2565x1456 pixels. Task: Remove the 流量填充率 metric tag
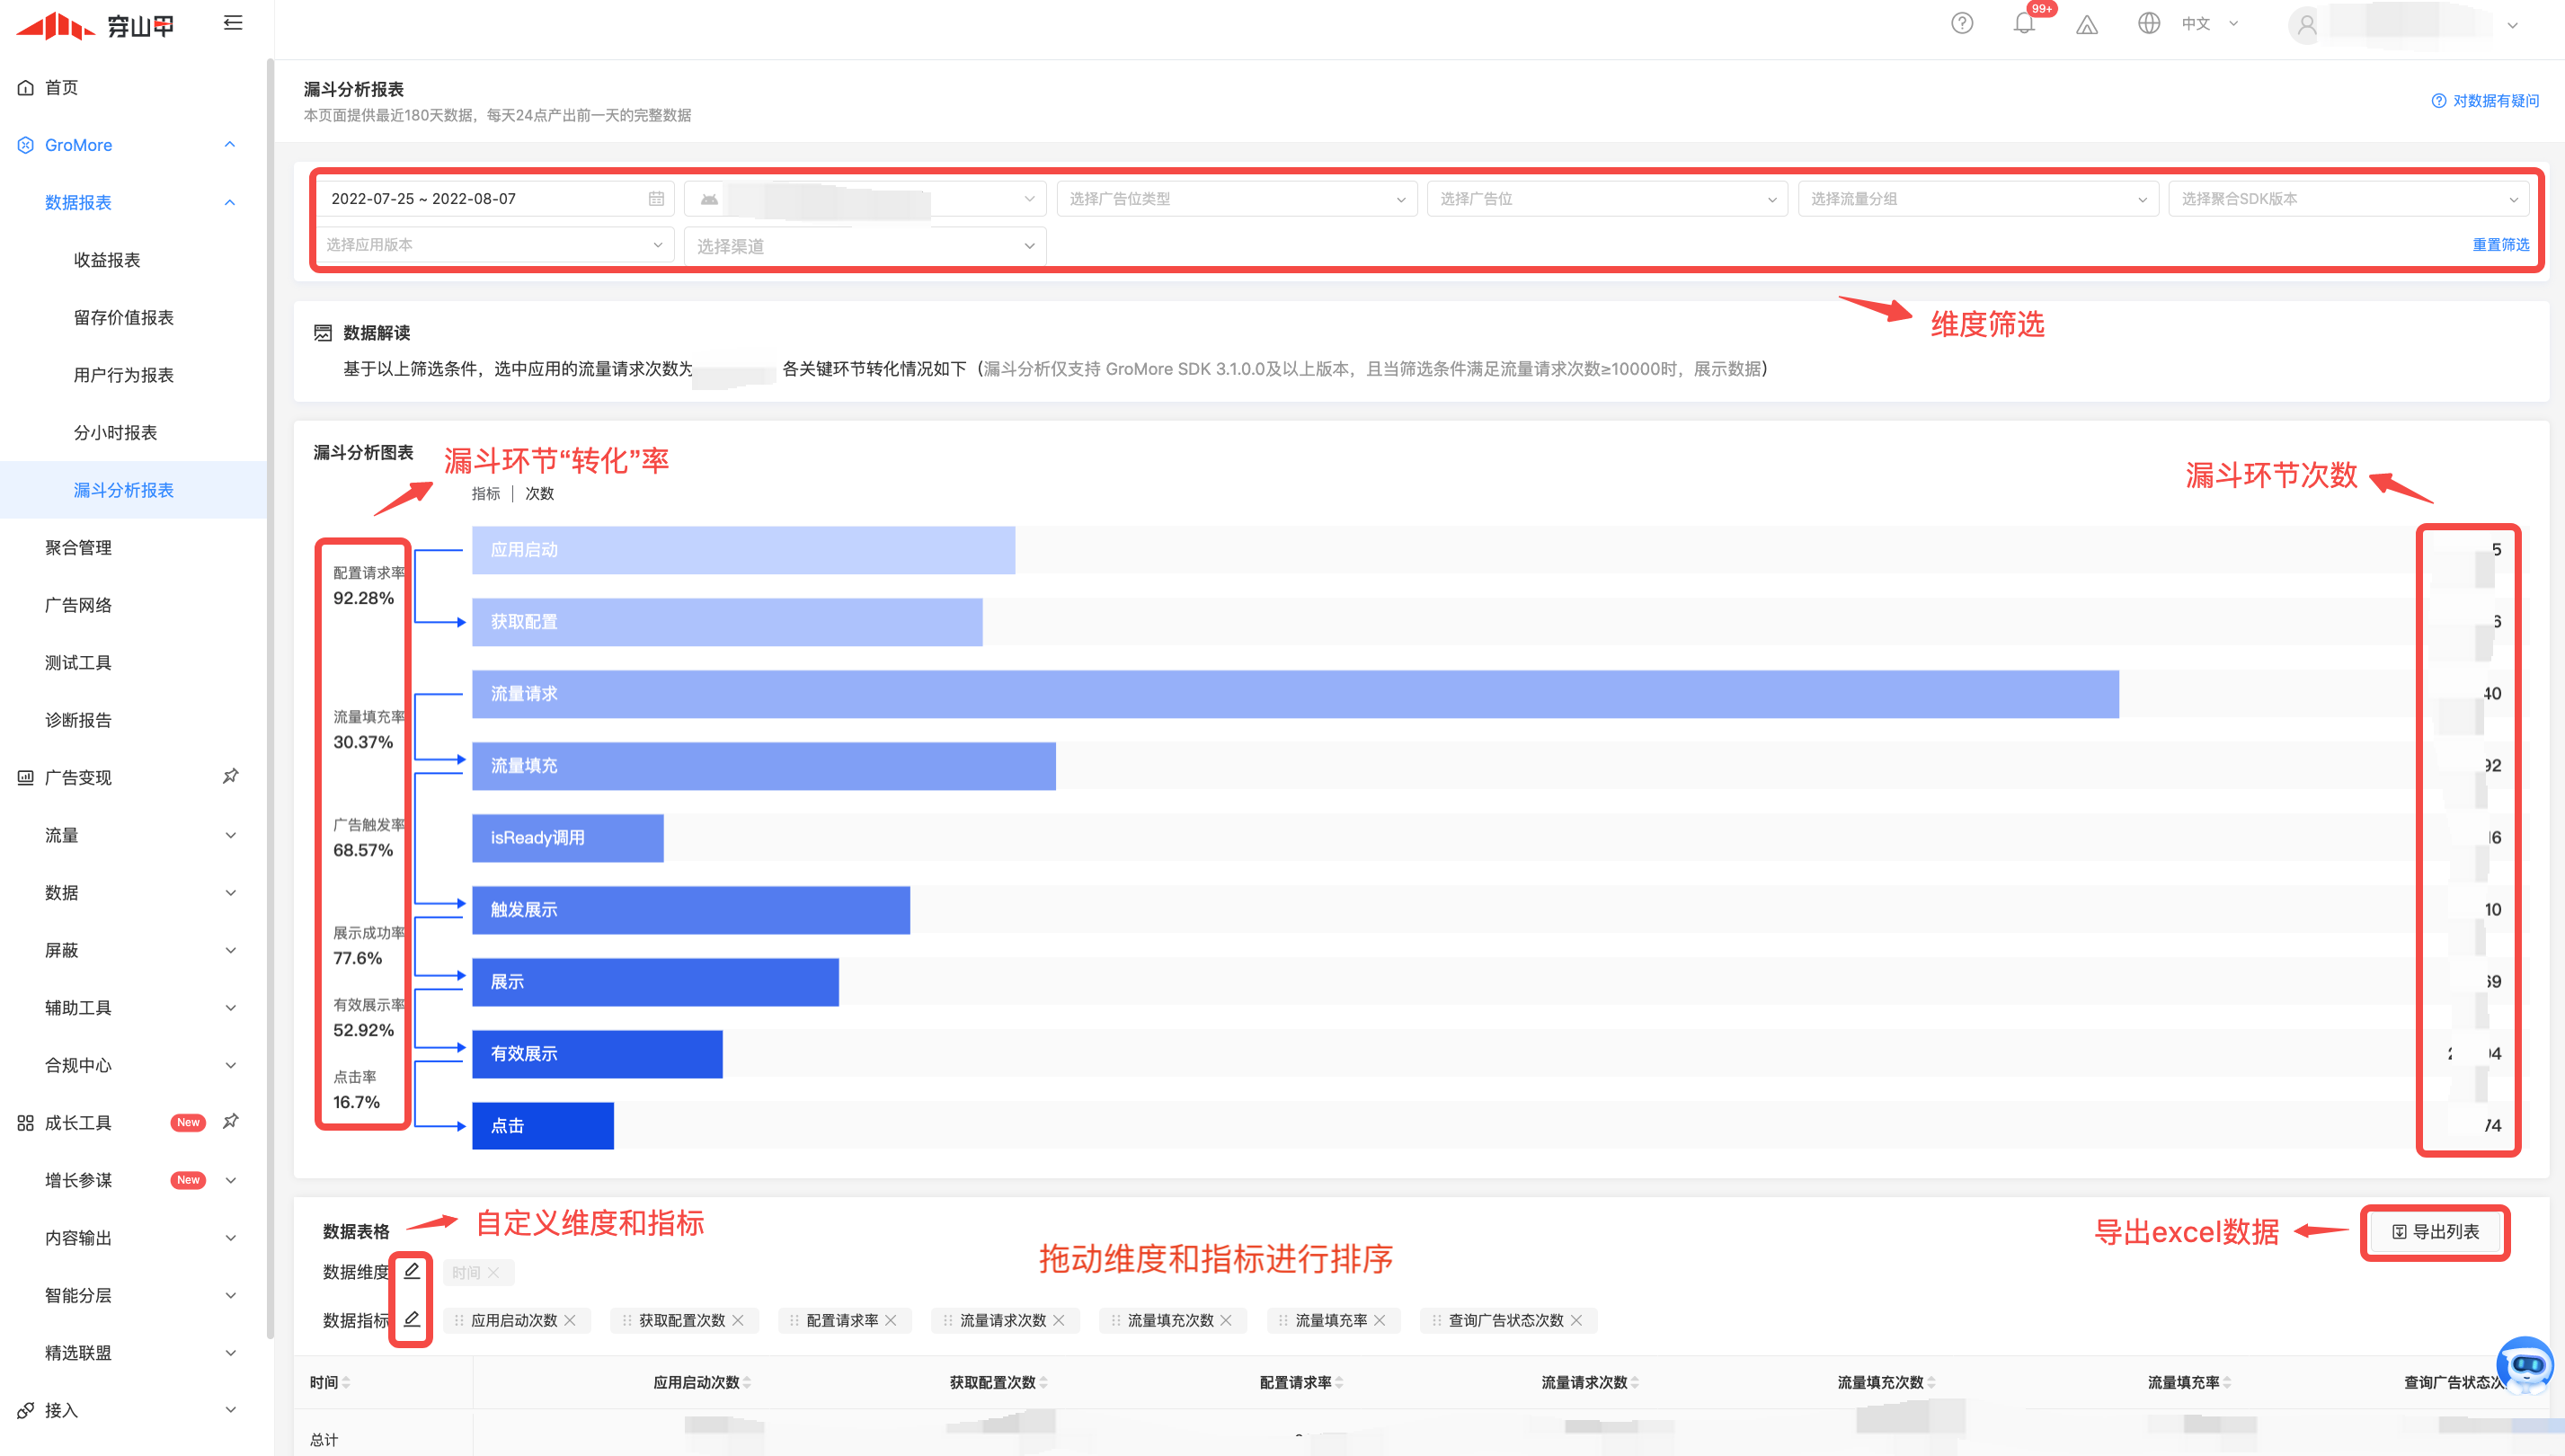pyautogui.click(x=1380, y=1320)
